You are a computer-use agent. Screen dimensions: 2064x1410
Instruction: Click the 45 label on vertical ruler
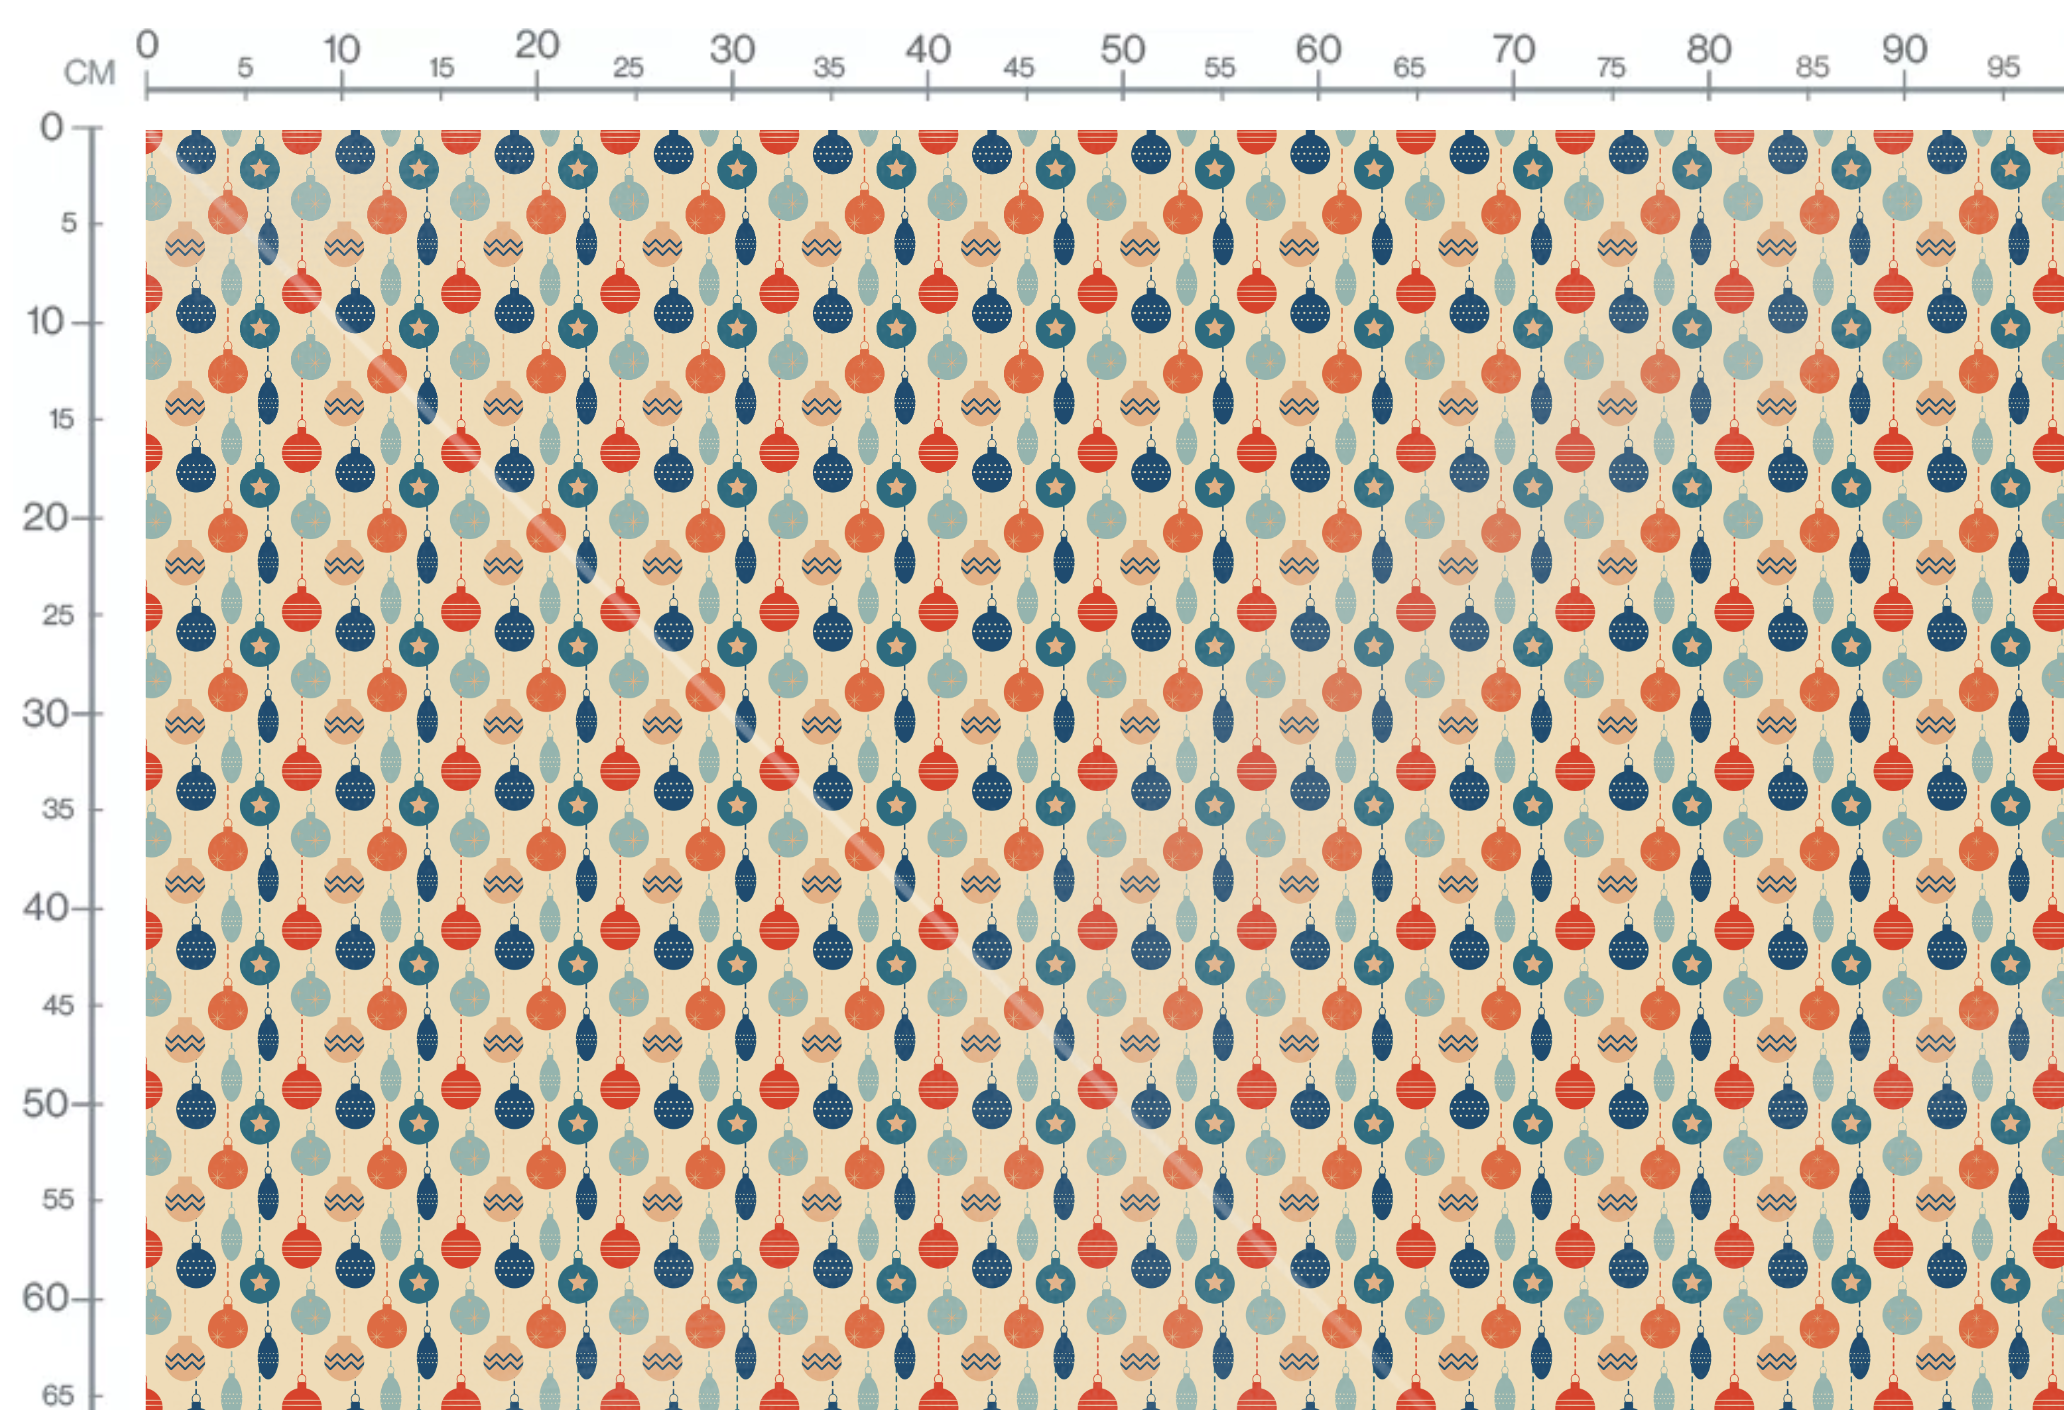click(58, 1005)
